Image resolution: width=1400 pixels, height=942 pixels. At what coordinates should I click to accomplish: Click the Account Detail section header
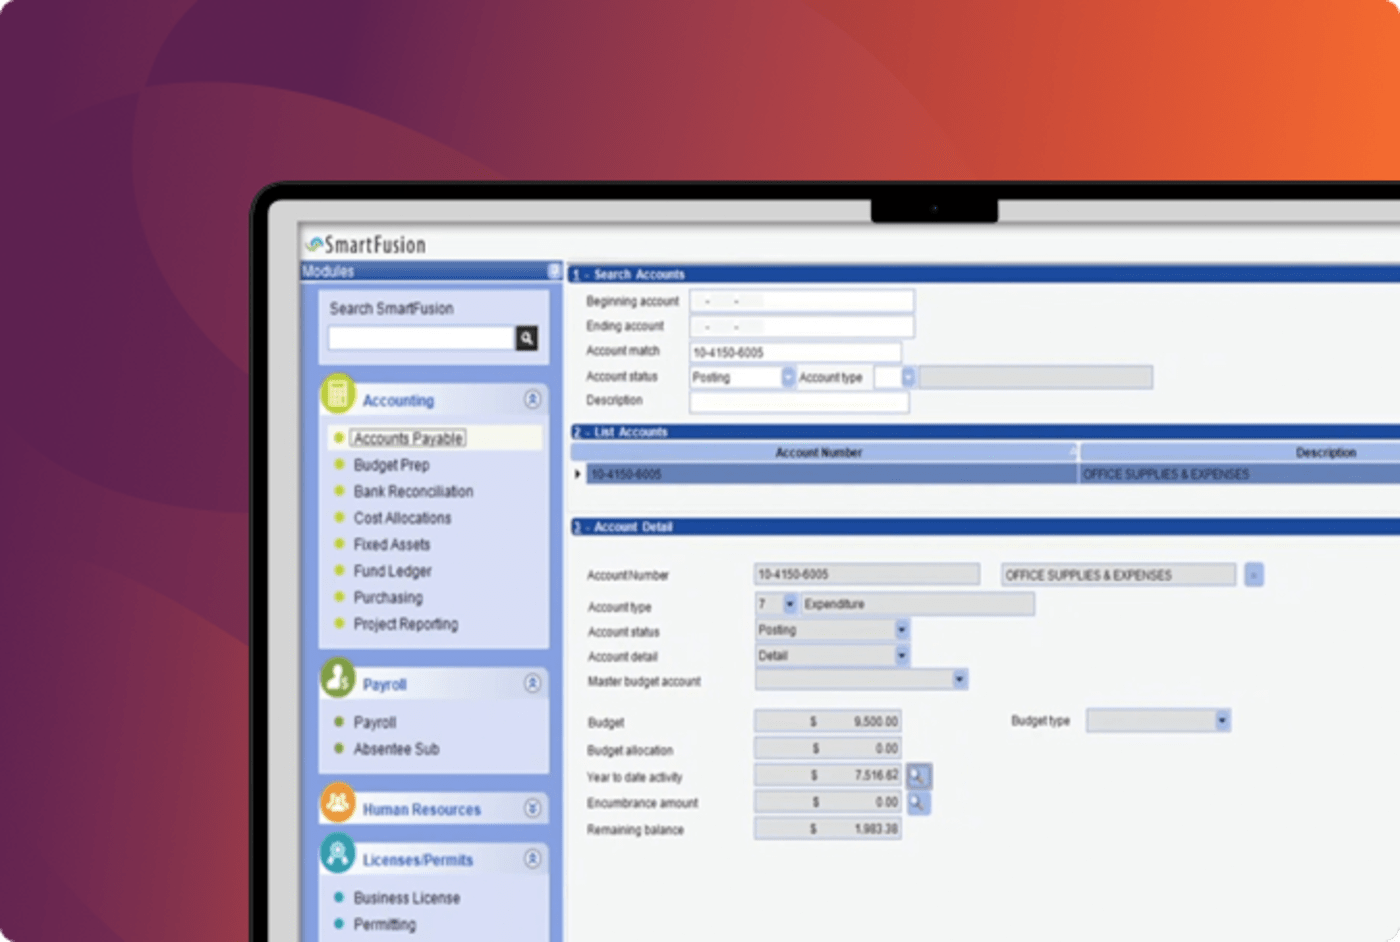pos(985,527)
